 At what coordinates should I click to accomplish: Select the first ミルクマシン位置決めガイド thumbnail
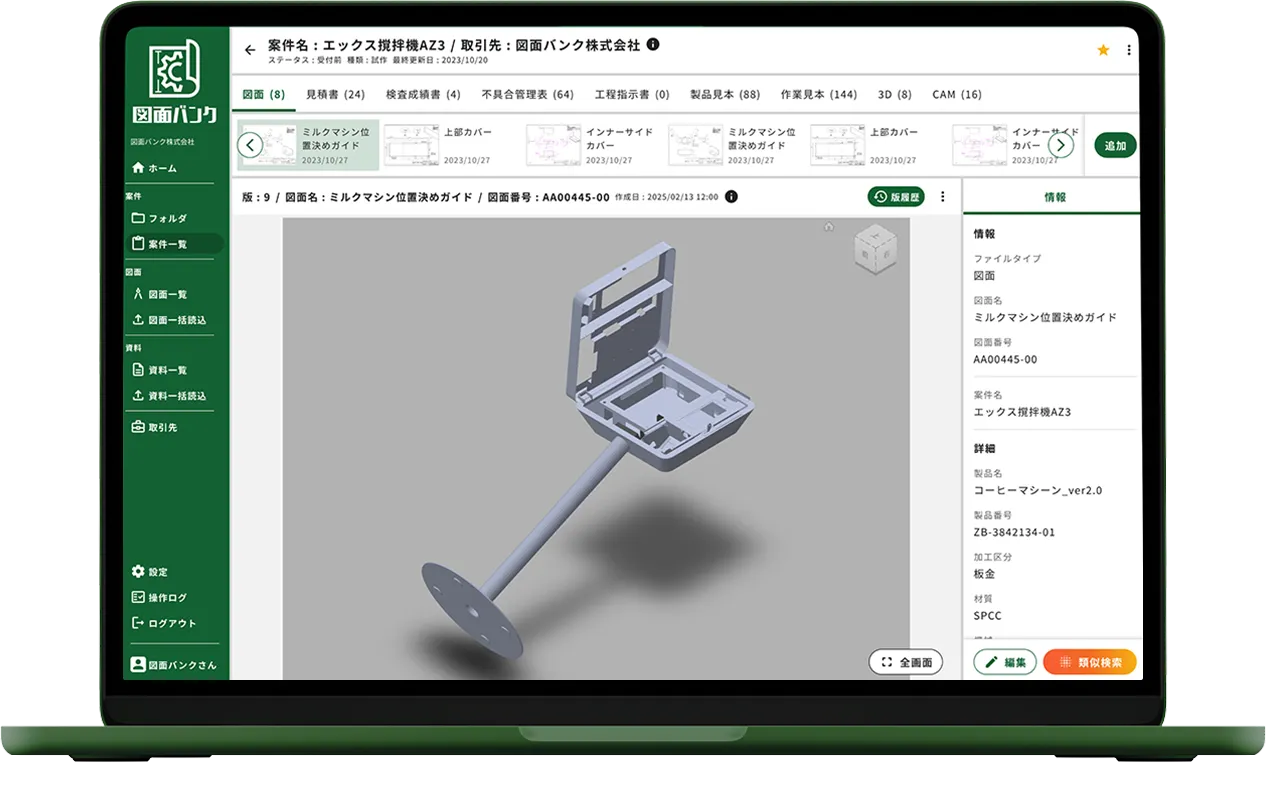coord(308,146)
